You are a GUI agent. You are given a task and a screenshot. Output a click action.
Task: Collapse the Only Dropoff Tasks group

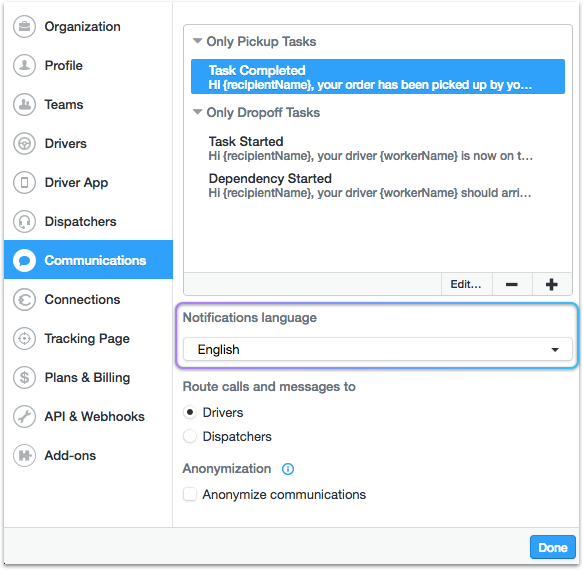point(197,112)
